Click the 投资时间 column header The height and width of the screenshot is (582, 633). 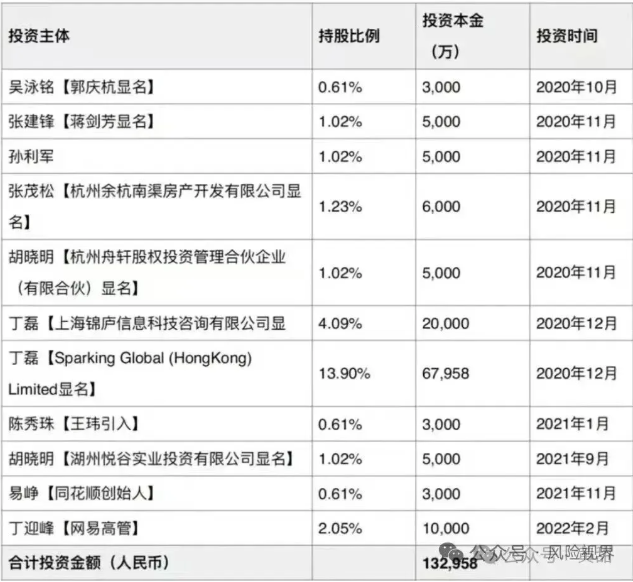point(567,36)
